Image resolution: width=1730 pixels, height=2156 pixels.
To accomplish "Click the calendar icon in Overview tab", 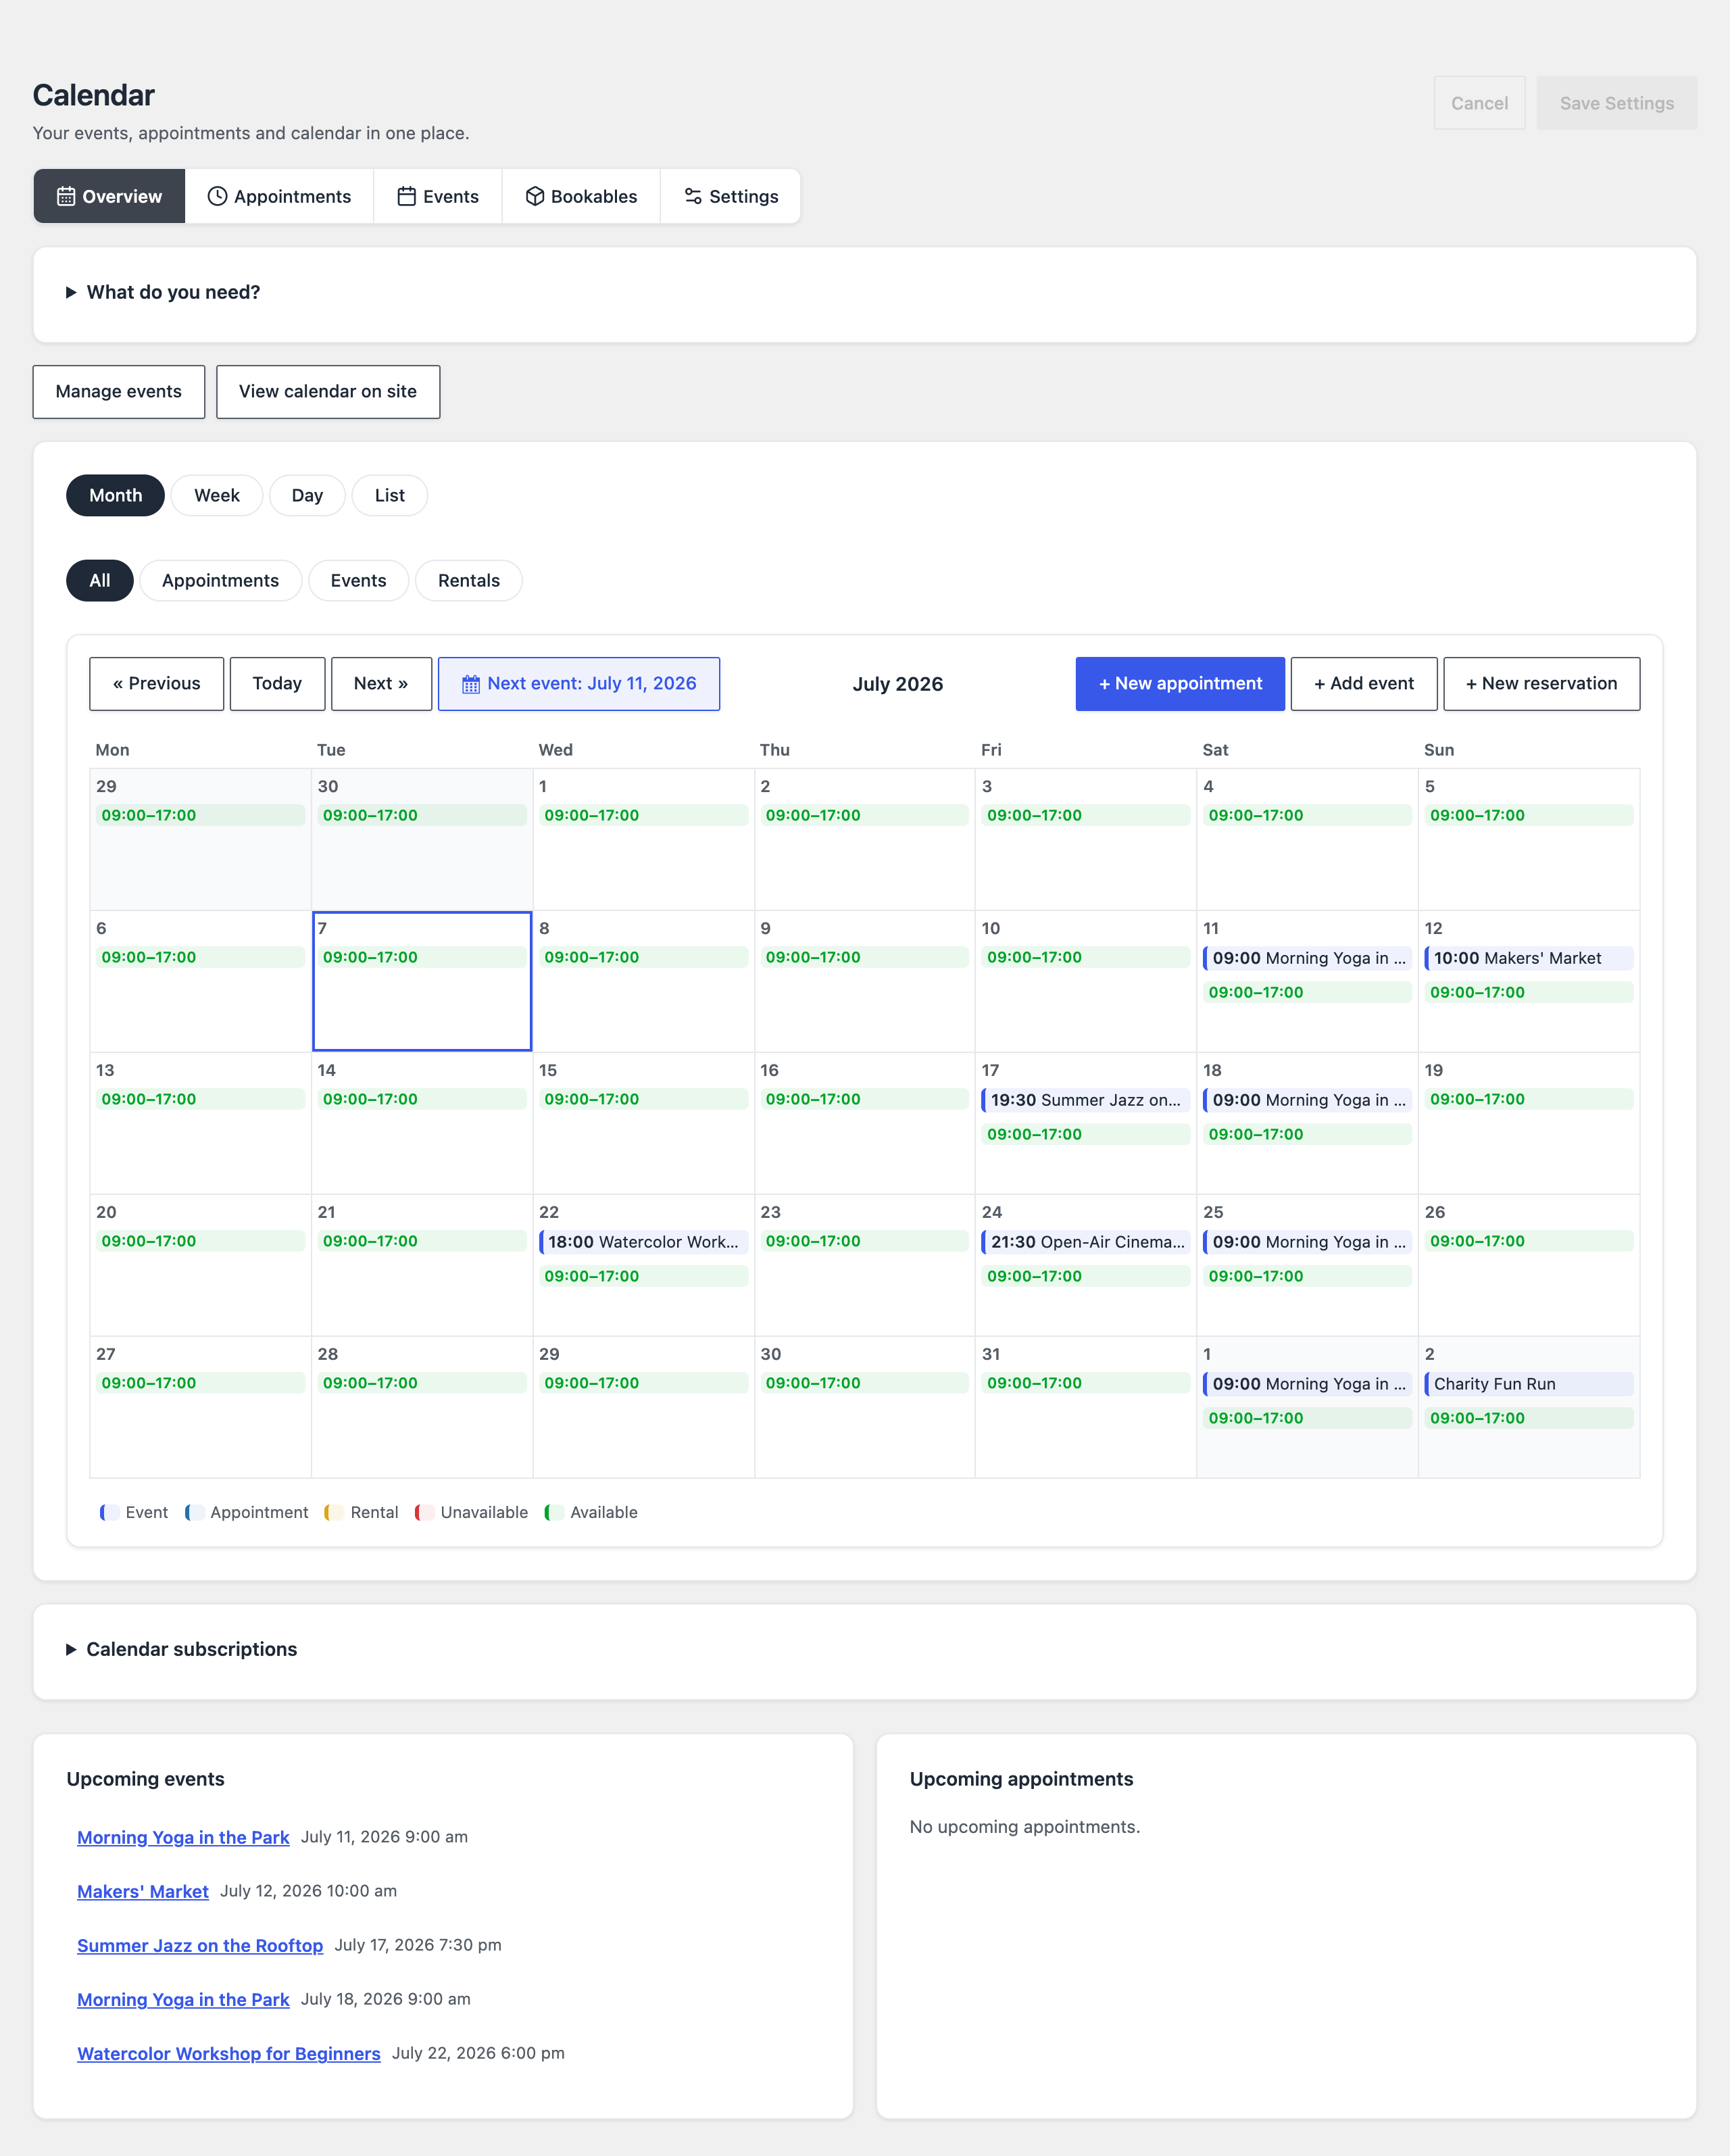I will [66, 196].
